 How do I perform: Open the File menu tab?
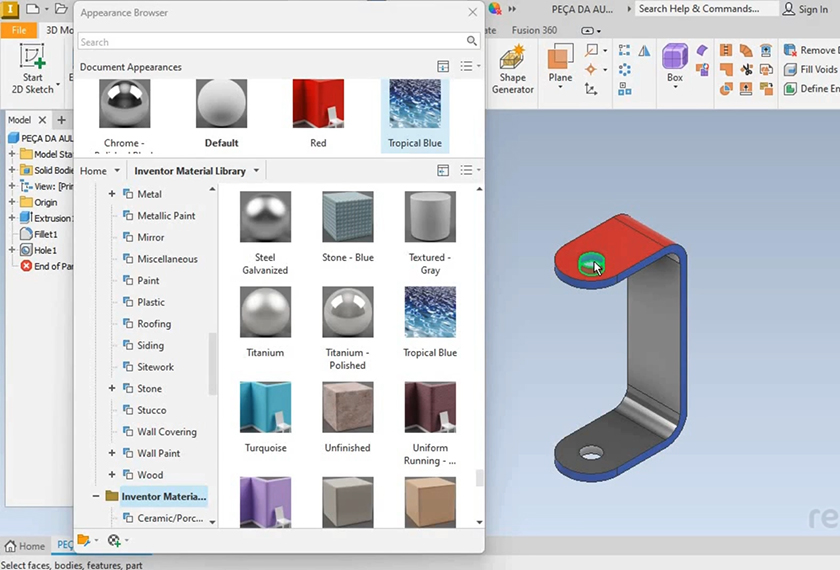pyautogui.click(x=19, y=30)
